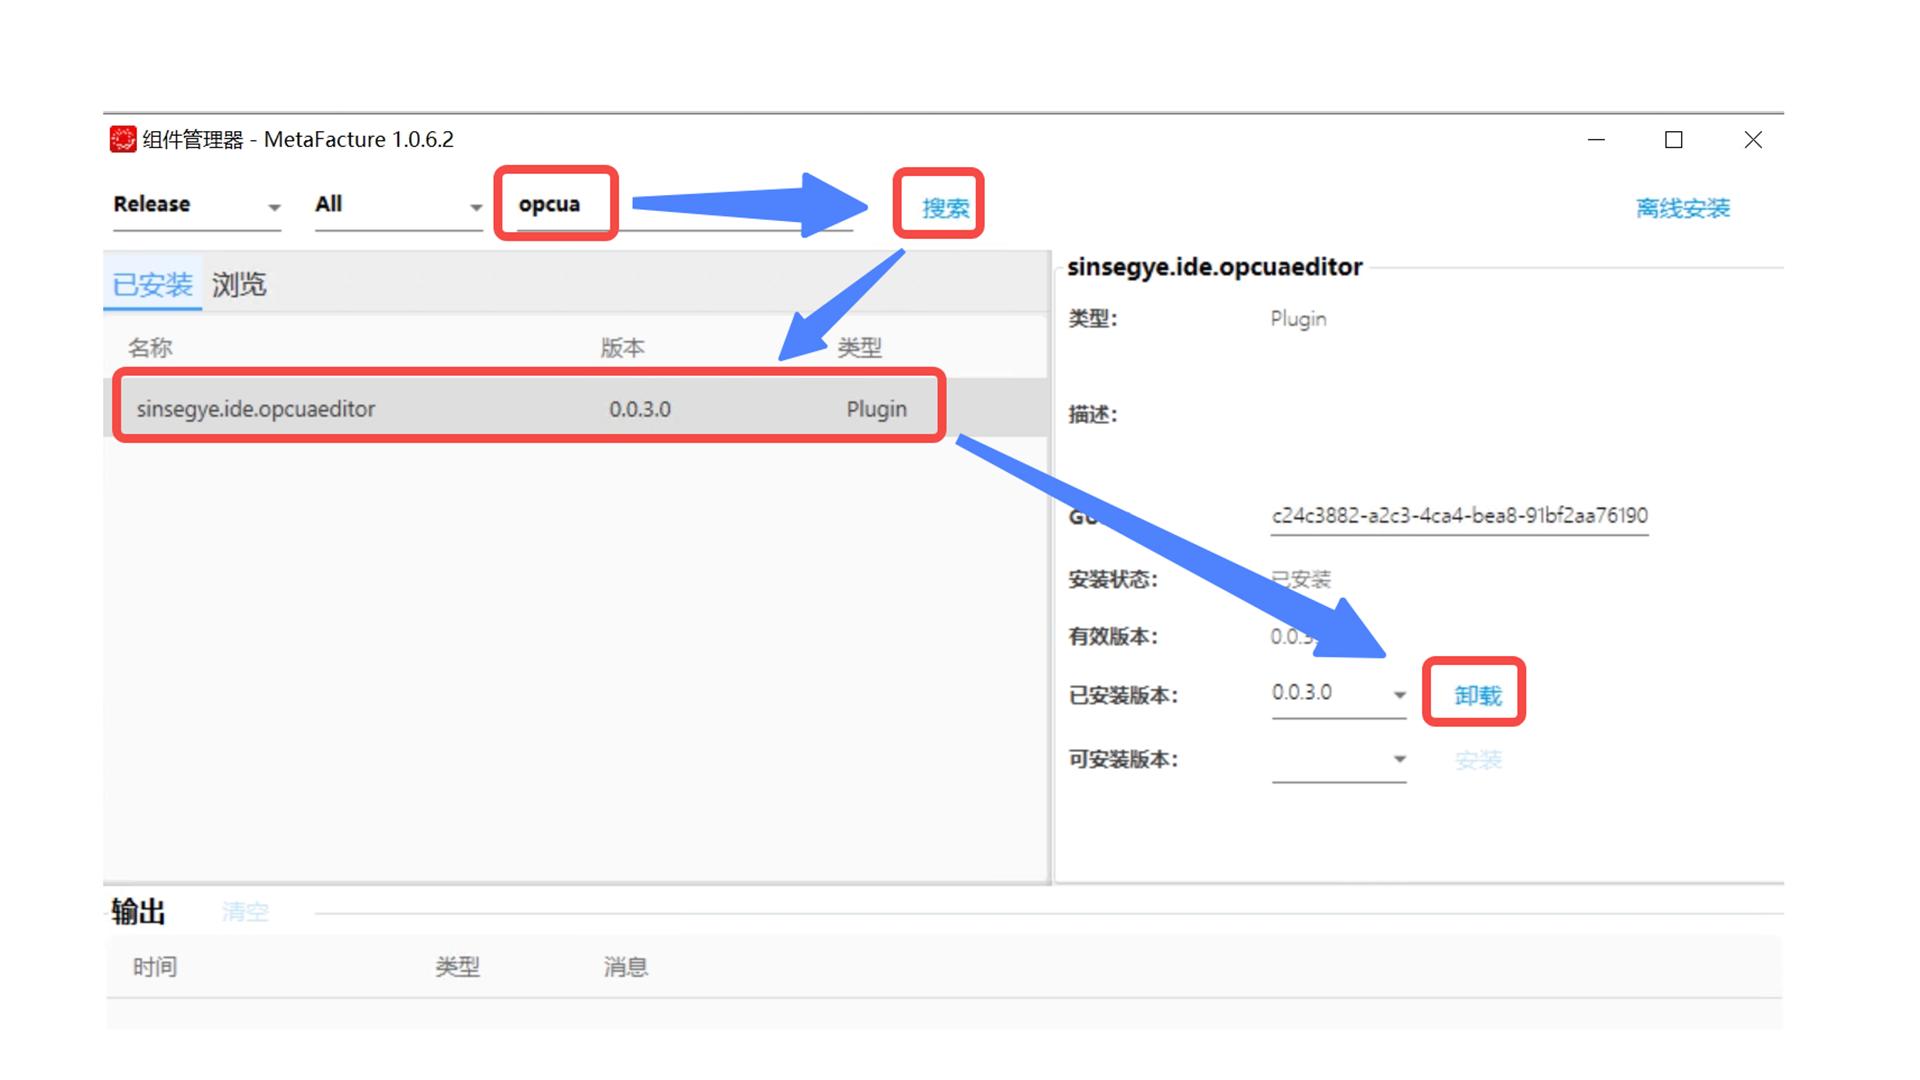Minimize the component manager window
1920x1080 pixels.
click(1596, 140)
